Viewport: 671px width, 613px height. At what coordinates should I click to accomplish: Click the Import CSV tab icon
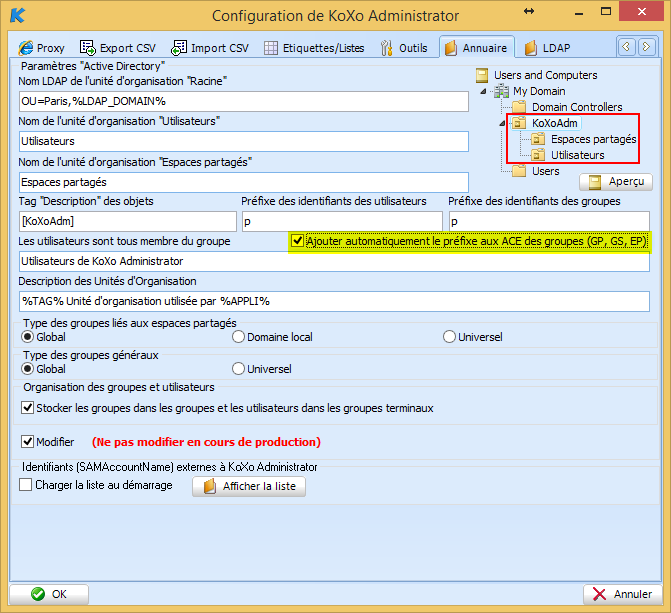click(179, 48)
